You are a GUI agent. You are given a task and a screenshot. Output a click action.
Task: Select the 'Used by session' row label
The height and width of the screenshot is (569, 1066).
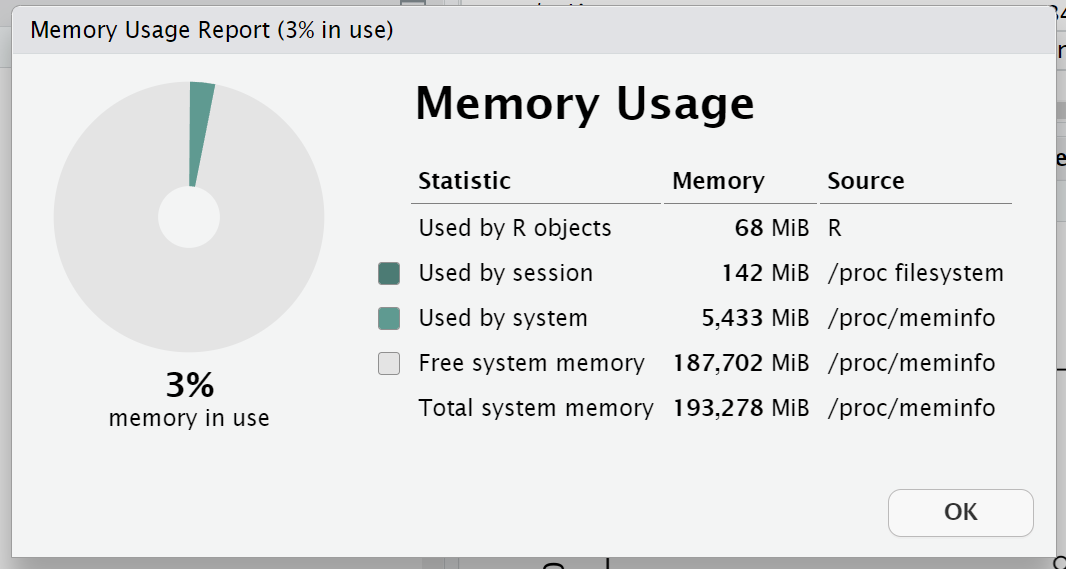click(505, 273)
